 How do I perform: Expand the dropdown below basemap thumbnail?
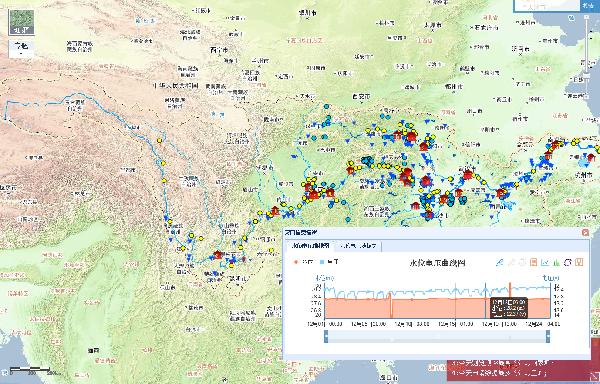click(x=21, y=49)
